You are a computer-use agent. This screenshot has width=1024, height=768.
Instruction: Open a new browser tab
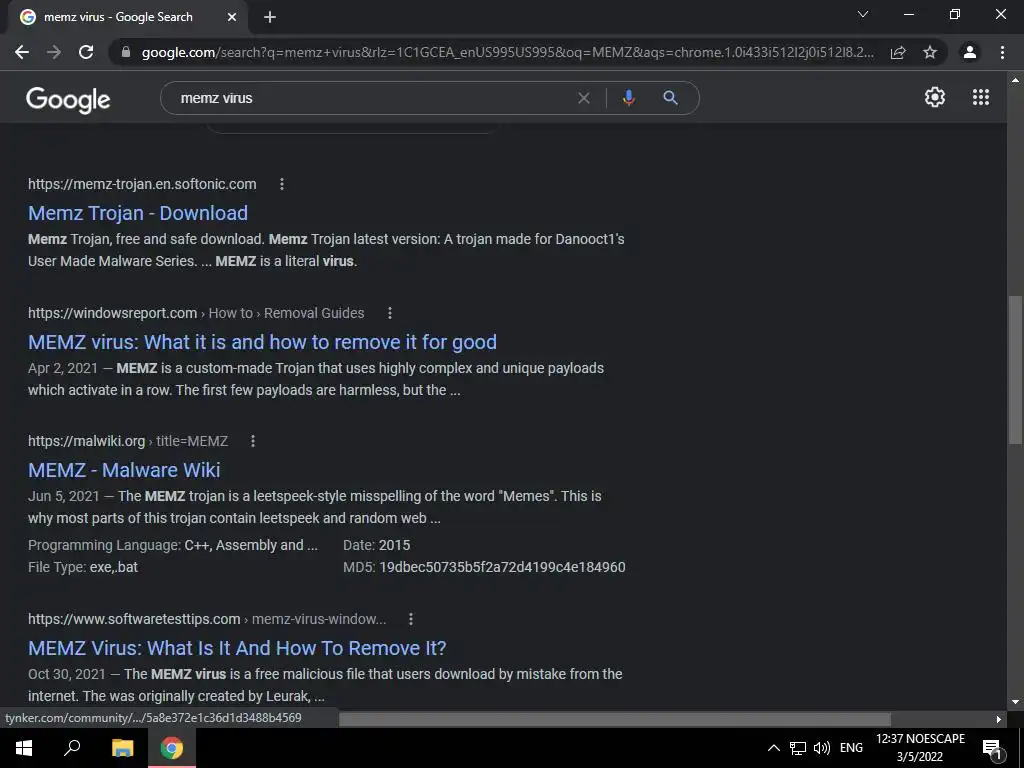tap(270, 17)
